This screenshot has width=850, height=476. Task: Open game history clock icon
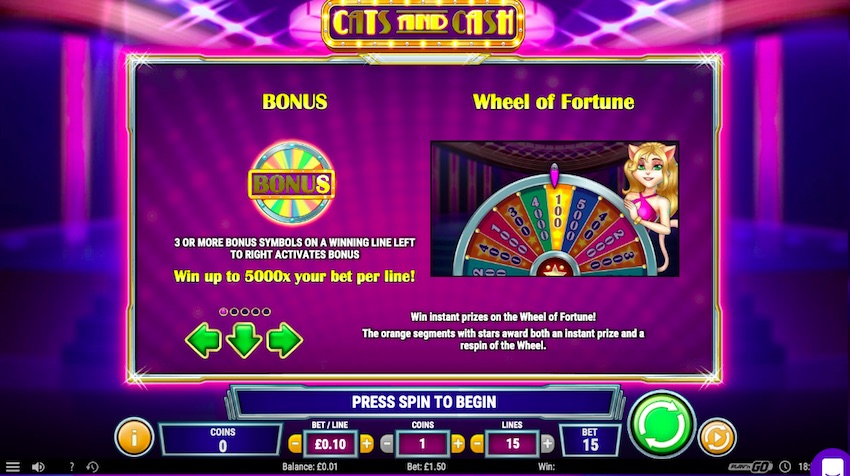click(x=93, y=466)
